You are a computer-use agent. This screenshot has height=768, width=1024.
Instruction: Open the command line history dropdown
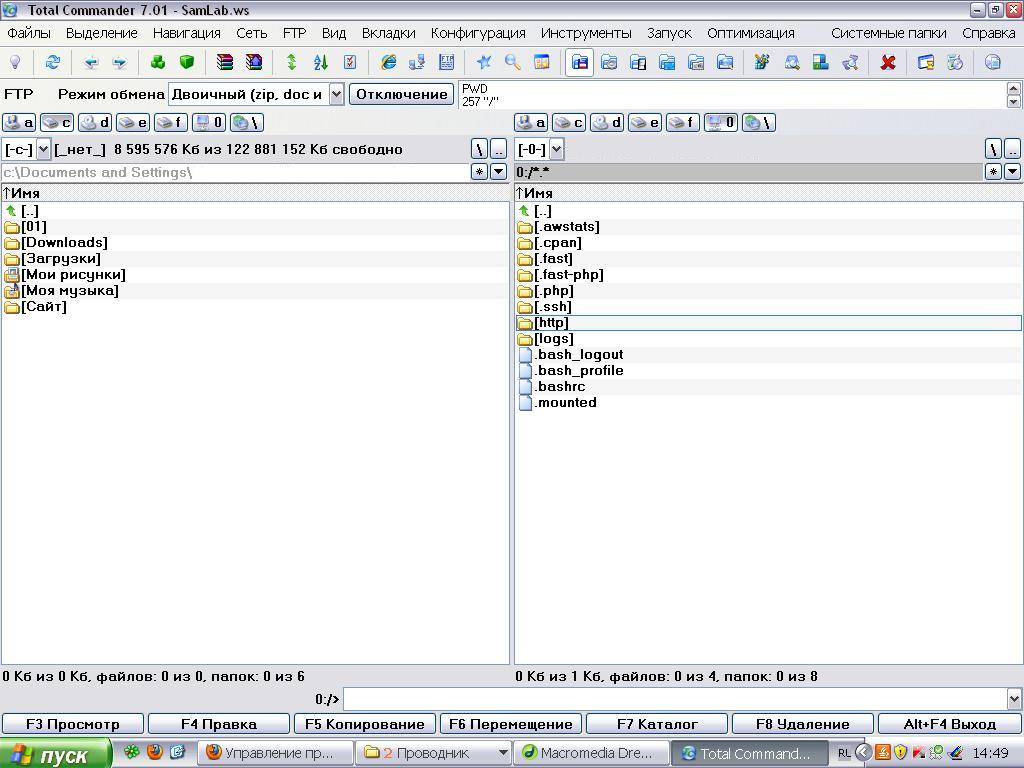1014,699
